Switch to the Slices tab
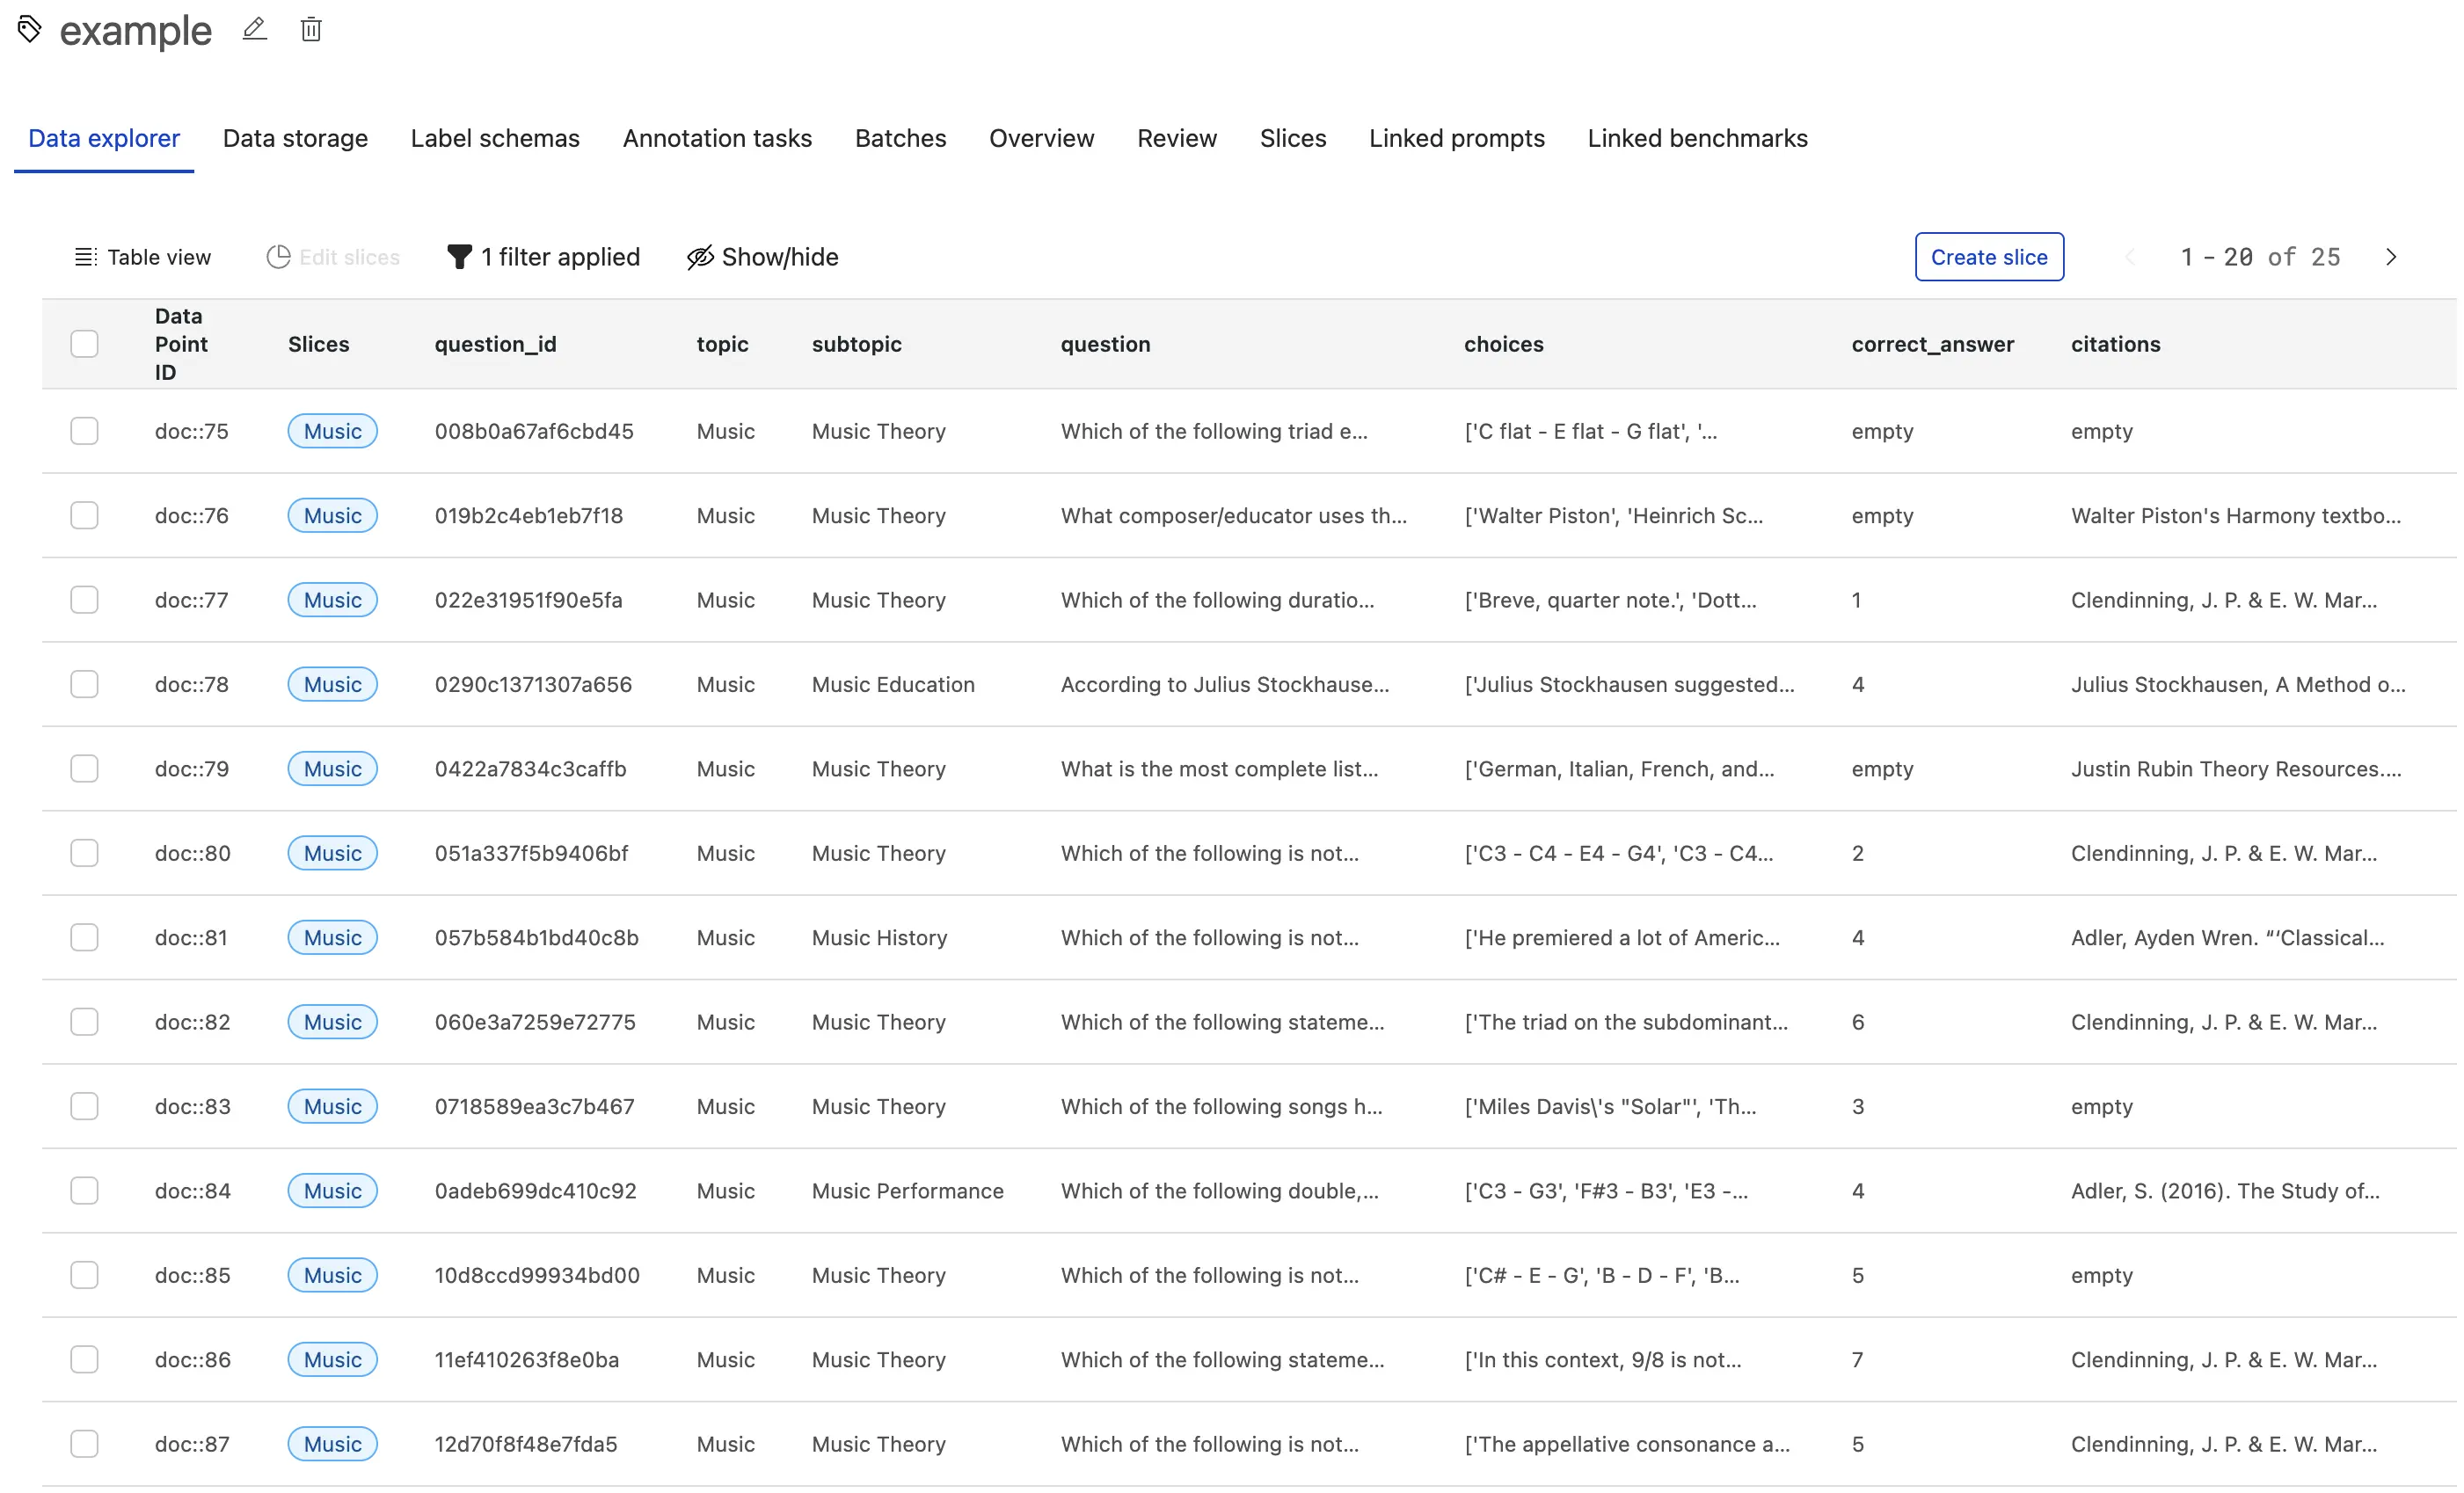2464x1493 pixels. [1292, 138]
